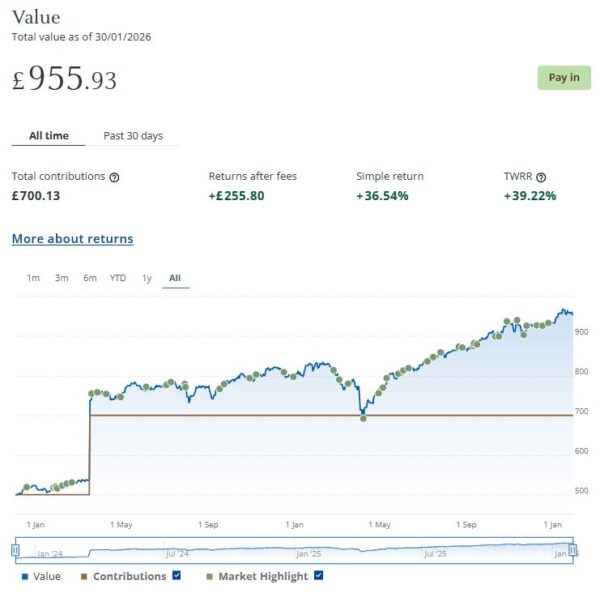The height and width of the screenshot is (593, 600).
Task: Toggle the Contributions checkbox
Action: coord(177,576)
